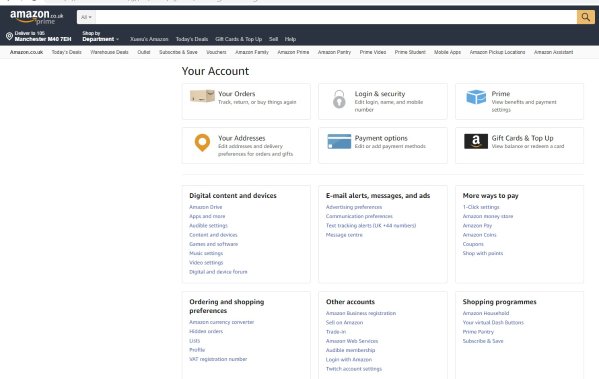This screenshot has width=599, height=379.
Task: Open the 1-Click settings link
Action: point(481,207)
